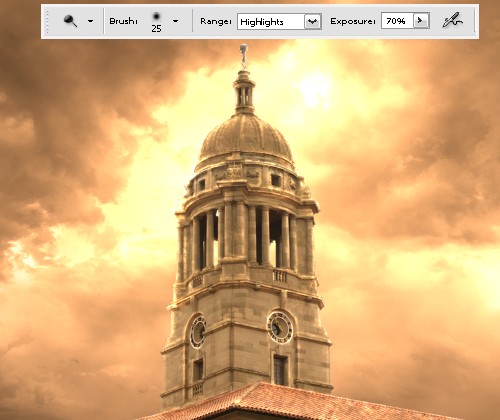Click the options bar grip handle
Image resolution: width=500 pixels, height=420 pixels.
(x=47, y=21)
